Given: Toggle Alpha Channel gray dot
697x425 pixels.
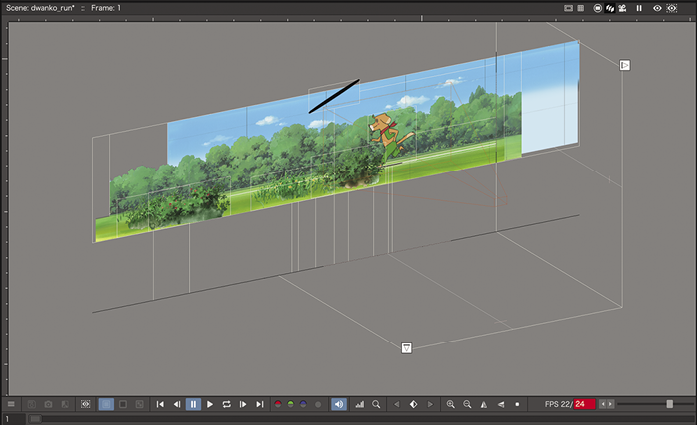Looking at the screenshot, I should pos(318,404).
